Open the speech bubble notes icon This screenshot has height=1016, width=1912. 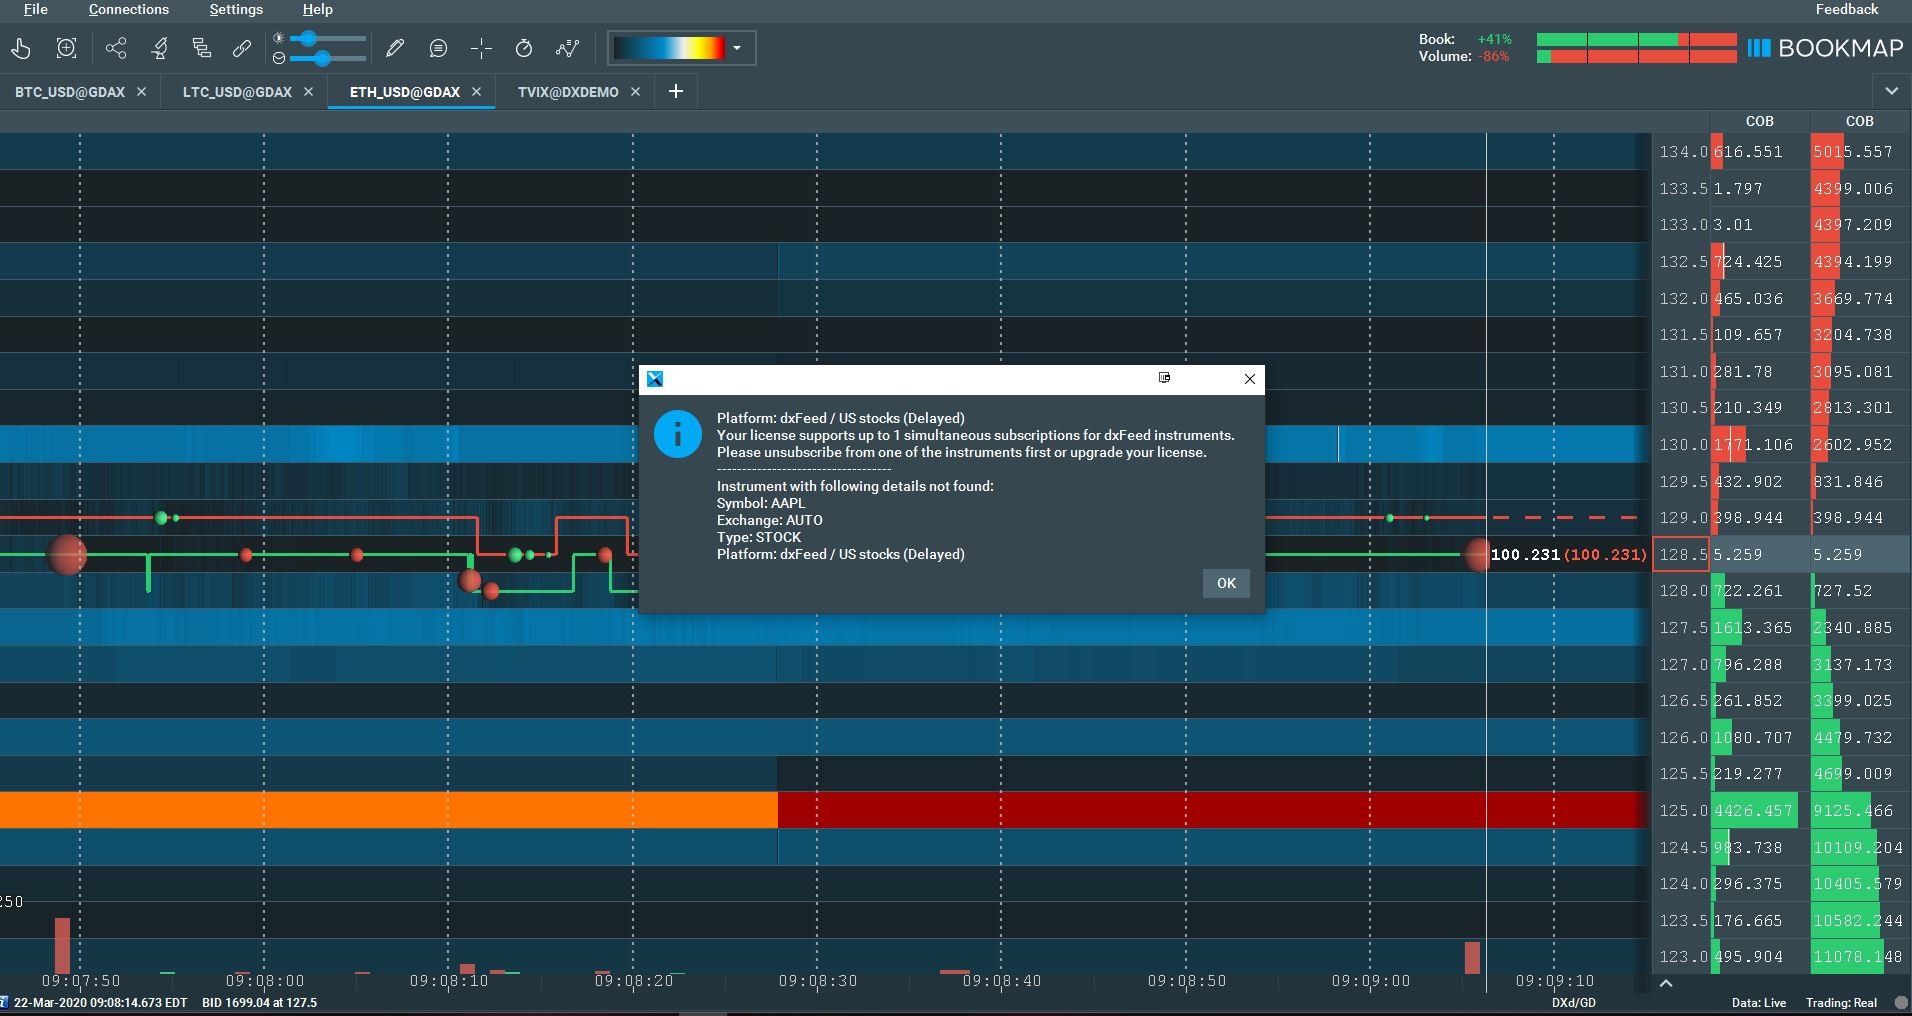coord(438,48)
